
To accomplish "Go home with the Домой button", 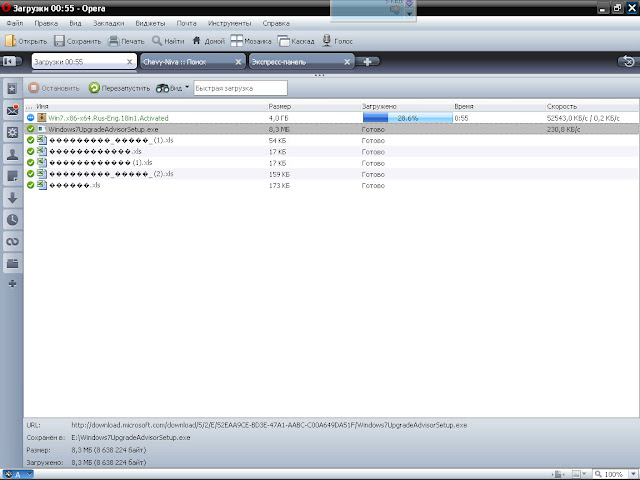I will pos(208,41).
